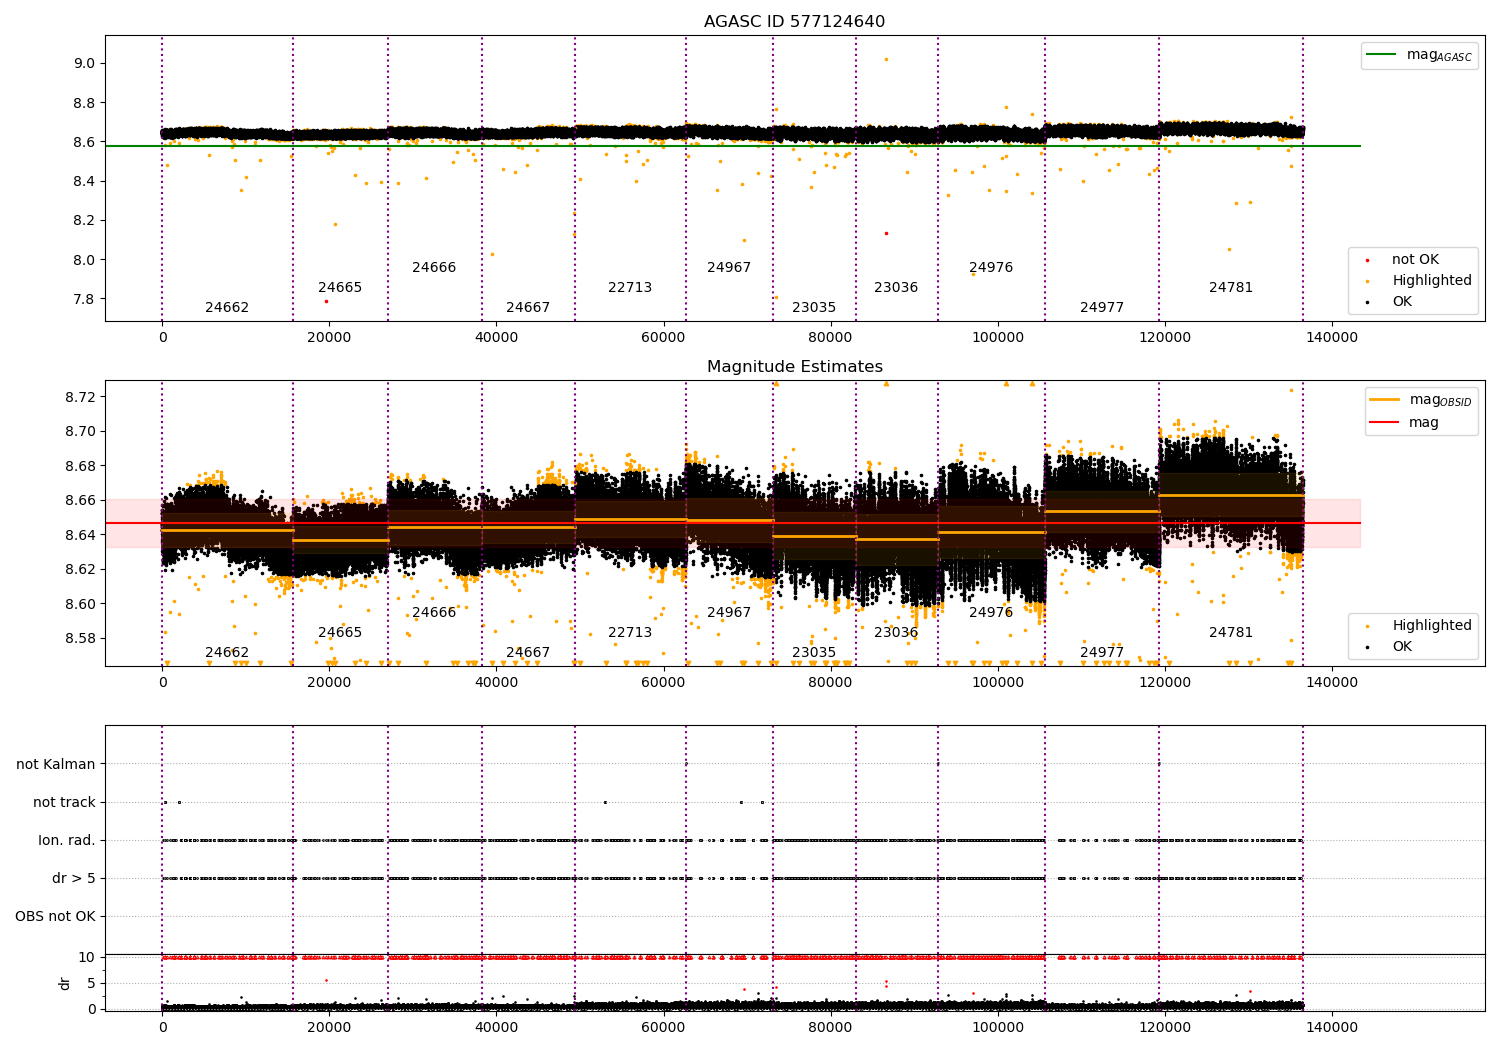Screen dimensions: 1500x1050
Task: Click the isolated red not-OK point near magnitude 8.13
Action: [x=886, y=234]
